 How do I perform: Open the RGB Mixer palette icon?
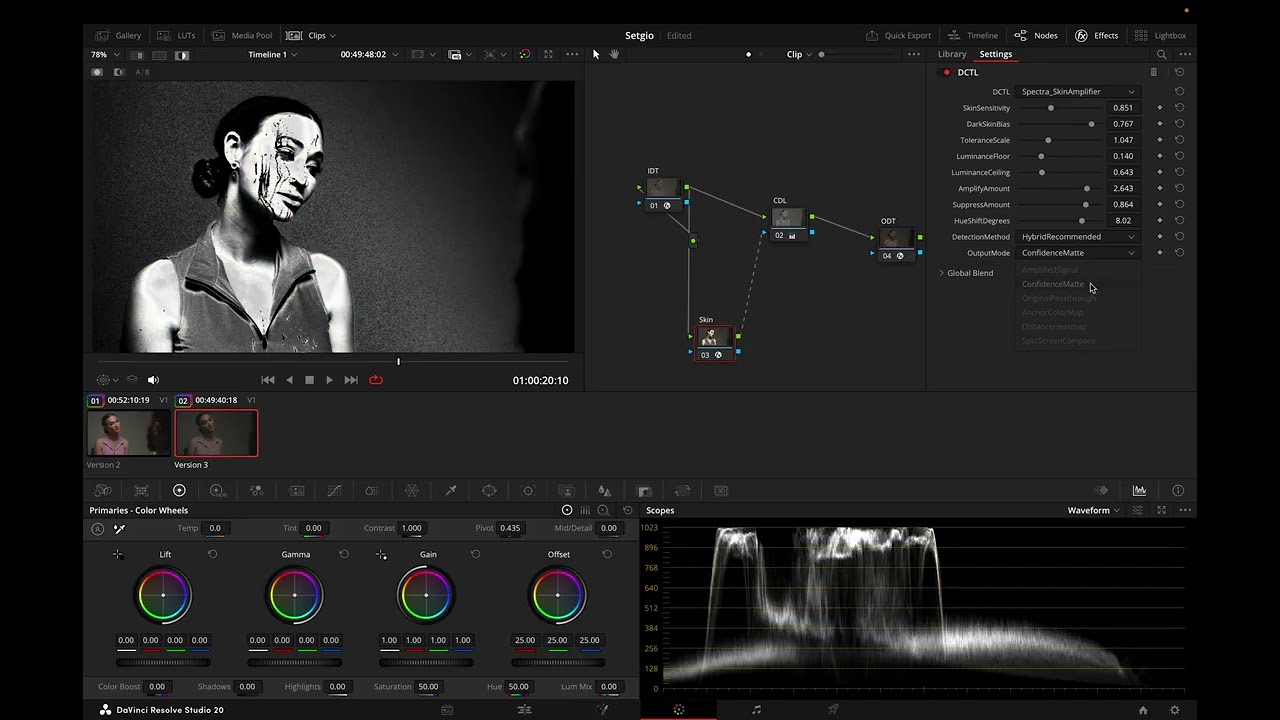[257, 491]
